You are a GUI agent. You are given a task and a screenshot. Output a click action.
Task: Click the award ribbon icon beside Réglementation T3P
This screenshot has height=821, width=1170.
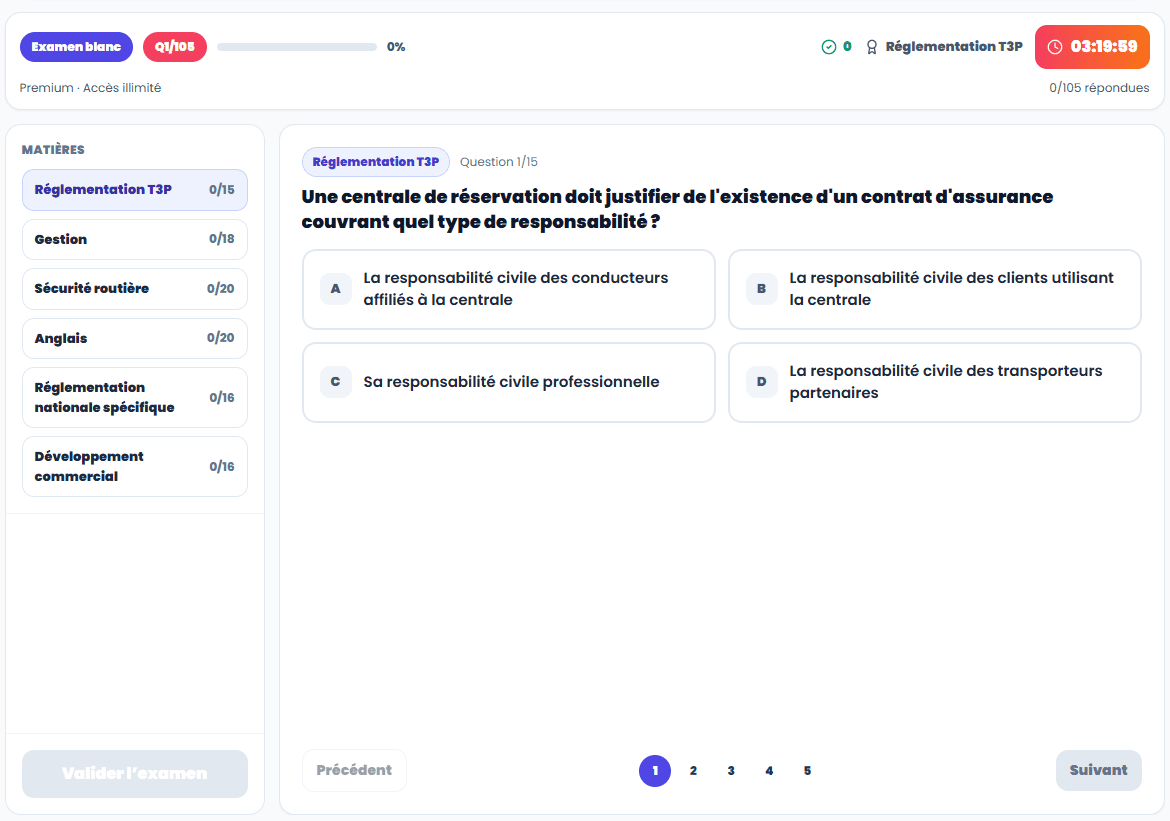[x=872, y=47]
